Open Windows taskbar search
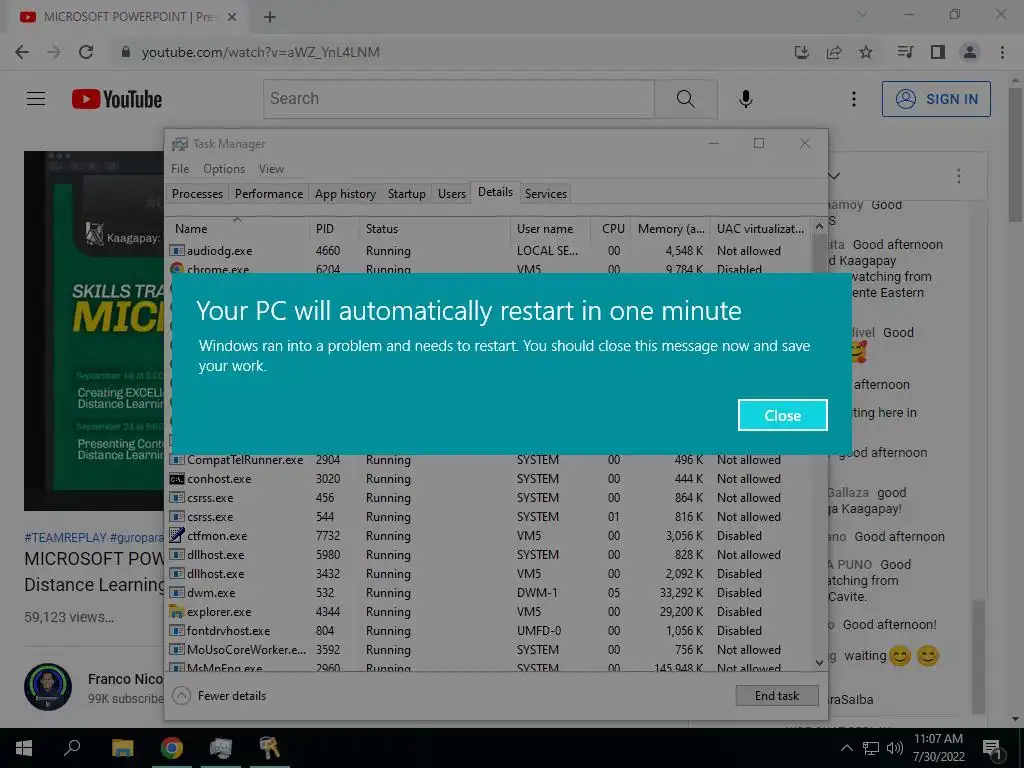Image resolution: width=1024 pixels, height=768 pixels. 72,748
